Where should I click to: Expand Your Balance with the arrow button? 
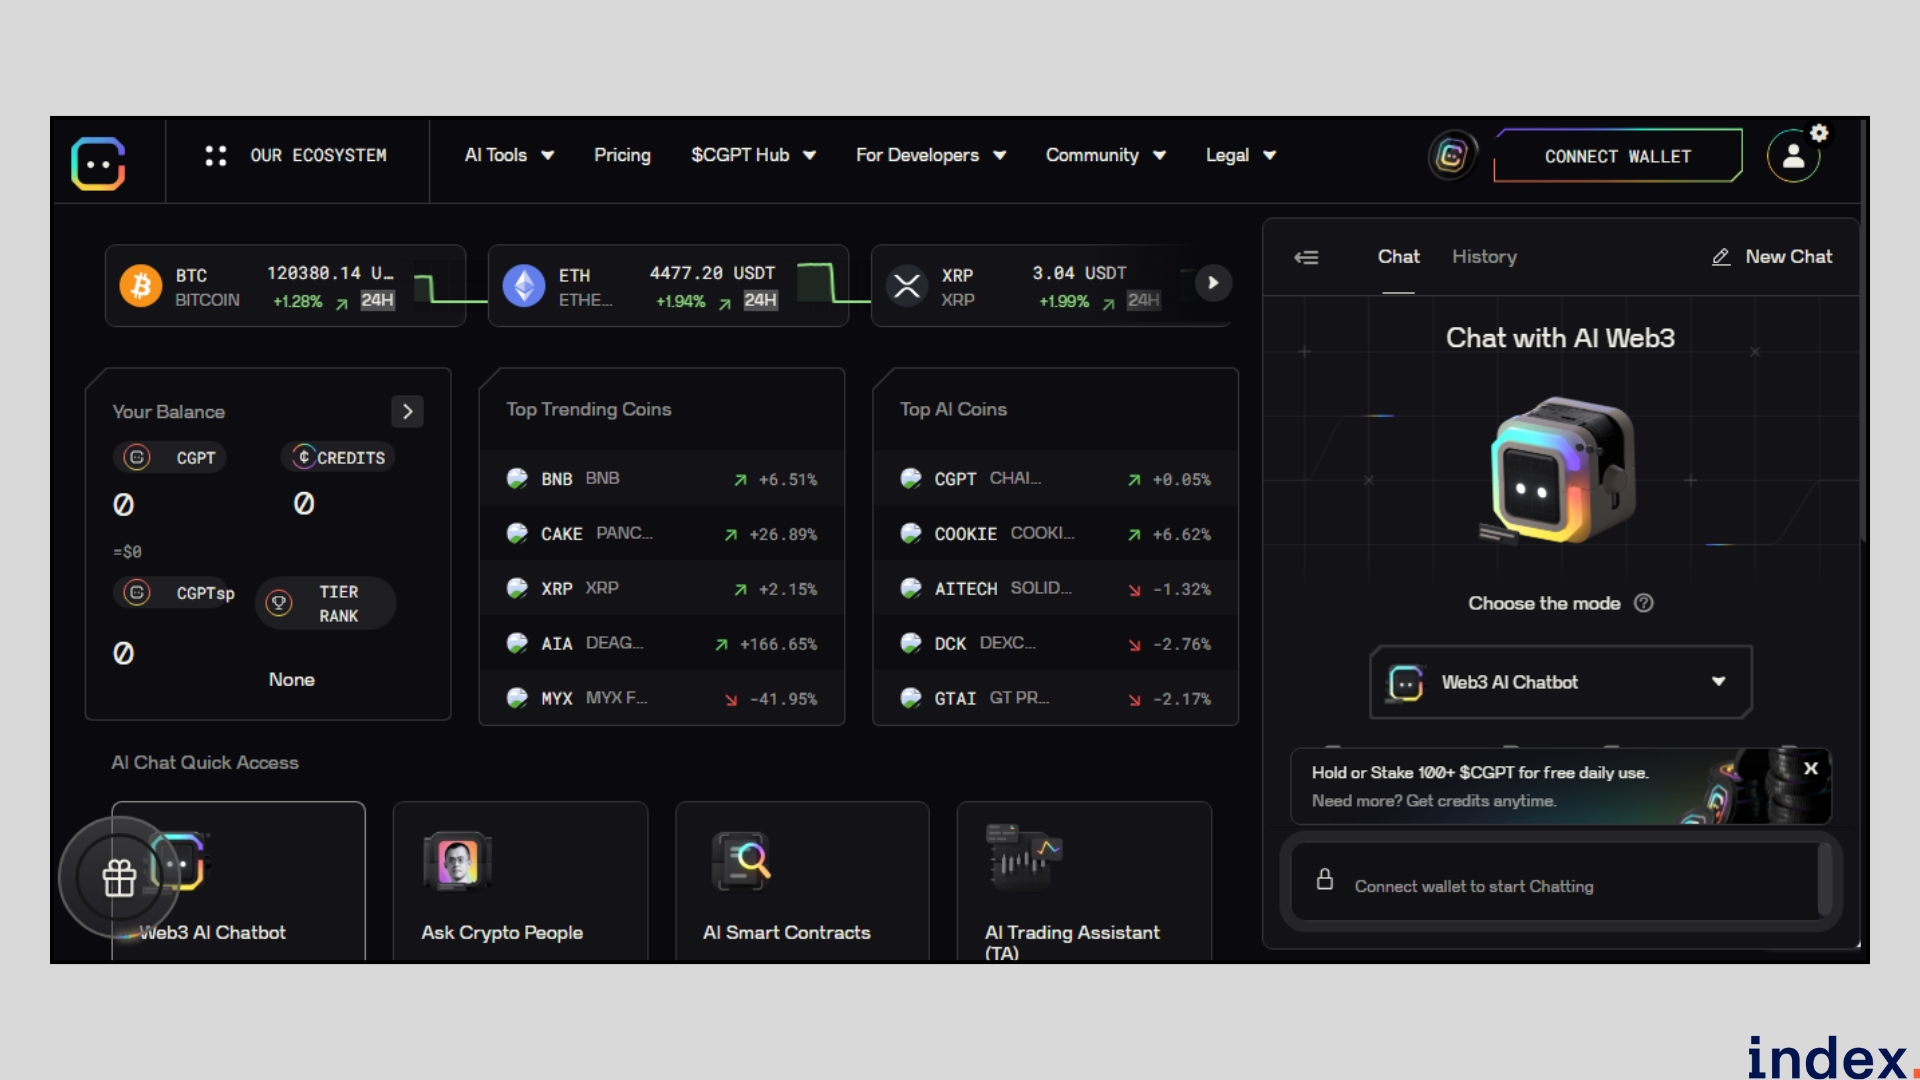(407, 411)
